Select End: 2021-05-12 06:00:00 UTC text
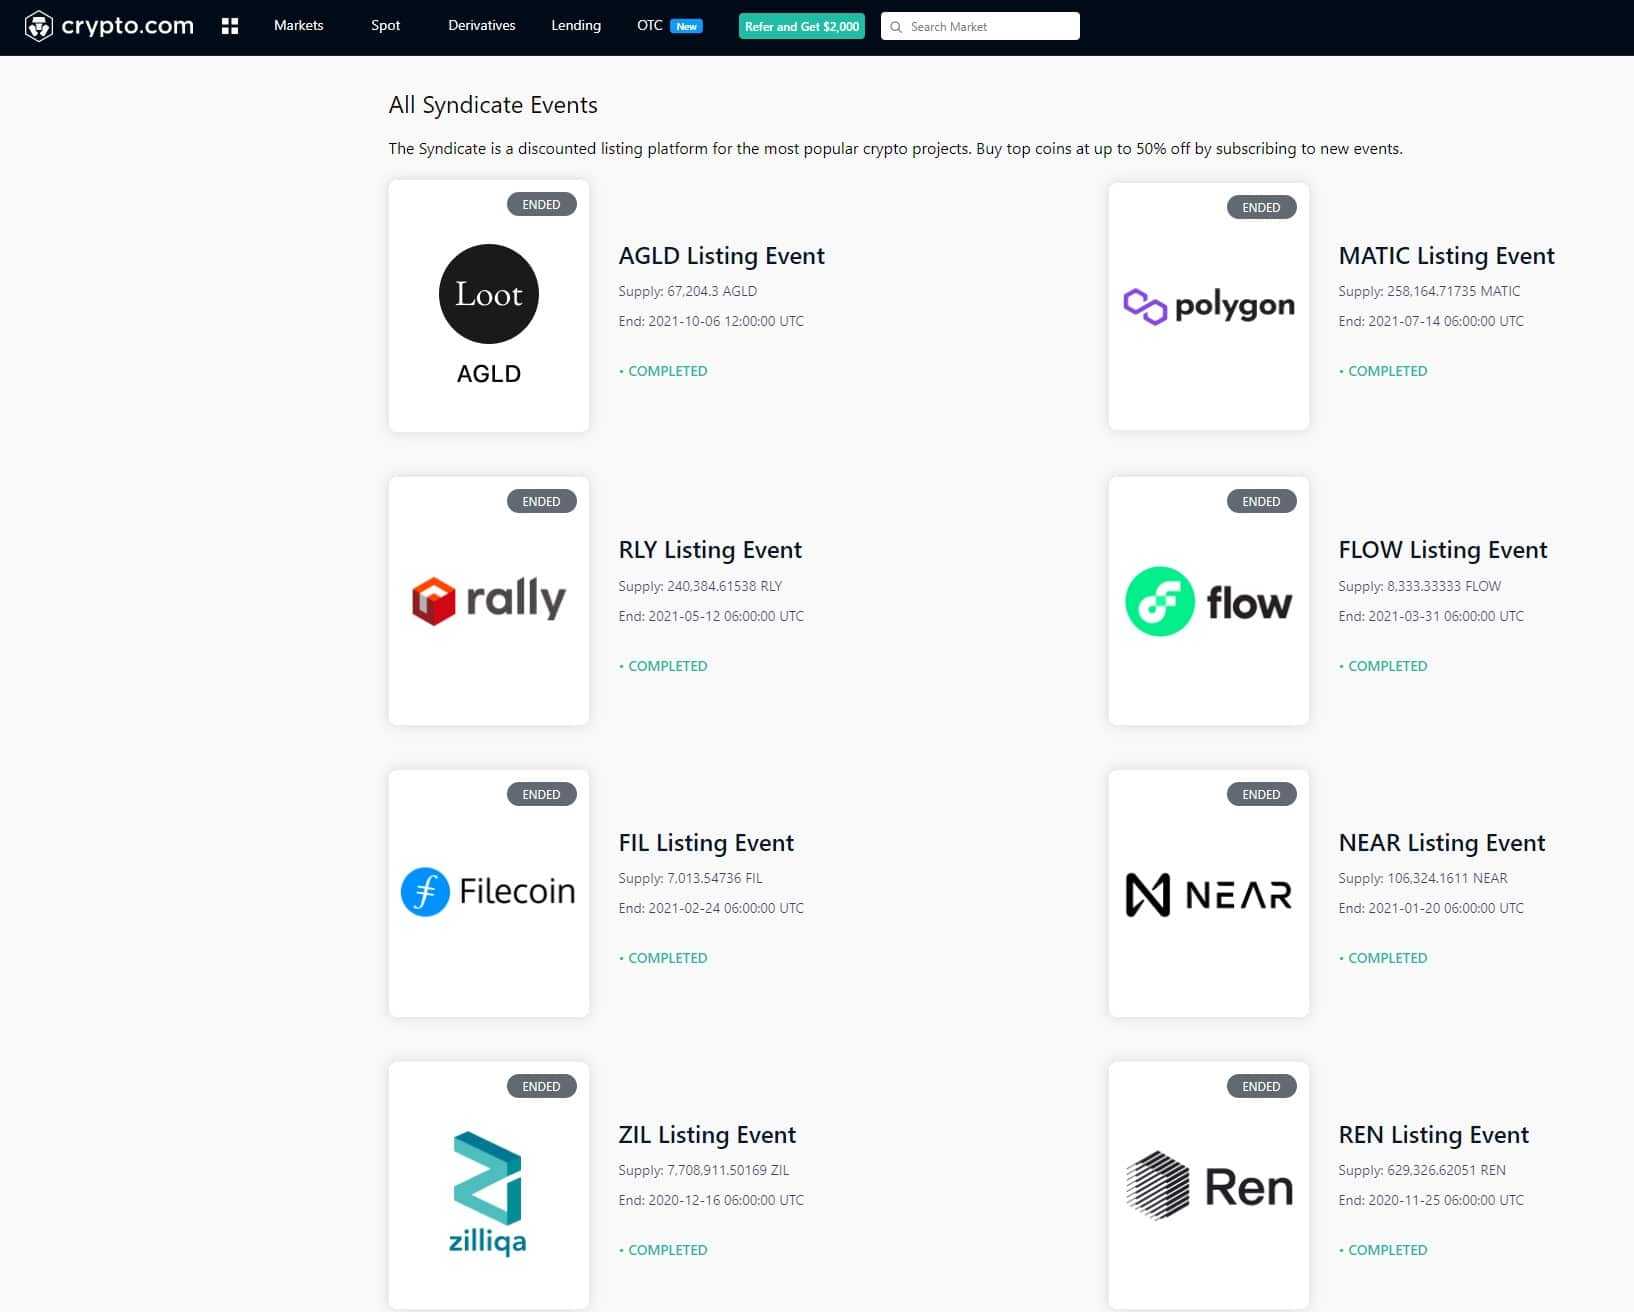Viewport: 1634px width, 1312px height. click(711, 616)
